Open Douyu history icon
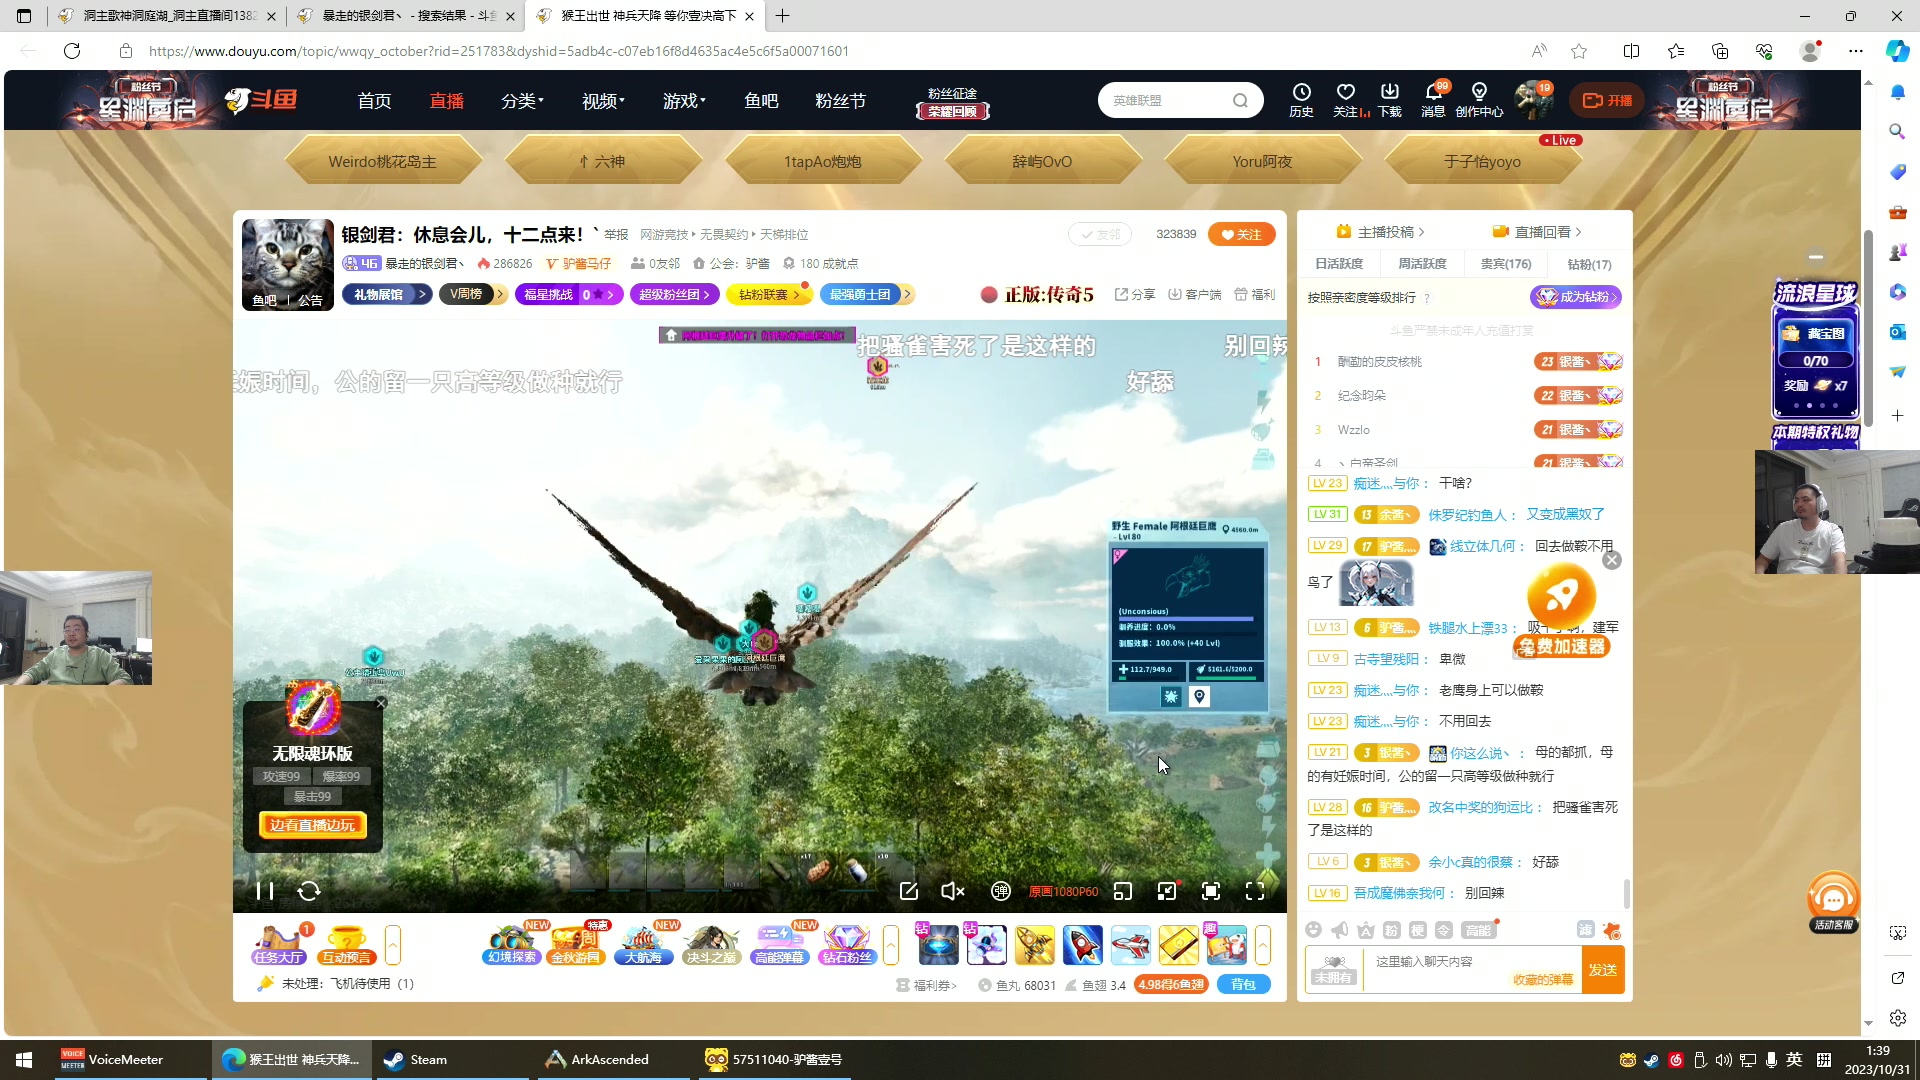The height and width of the screenshot is (1080, 1920). click(1301, 100)
